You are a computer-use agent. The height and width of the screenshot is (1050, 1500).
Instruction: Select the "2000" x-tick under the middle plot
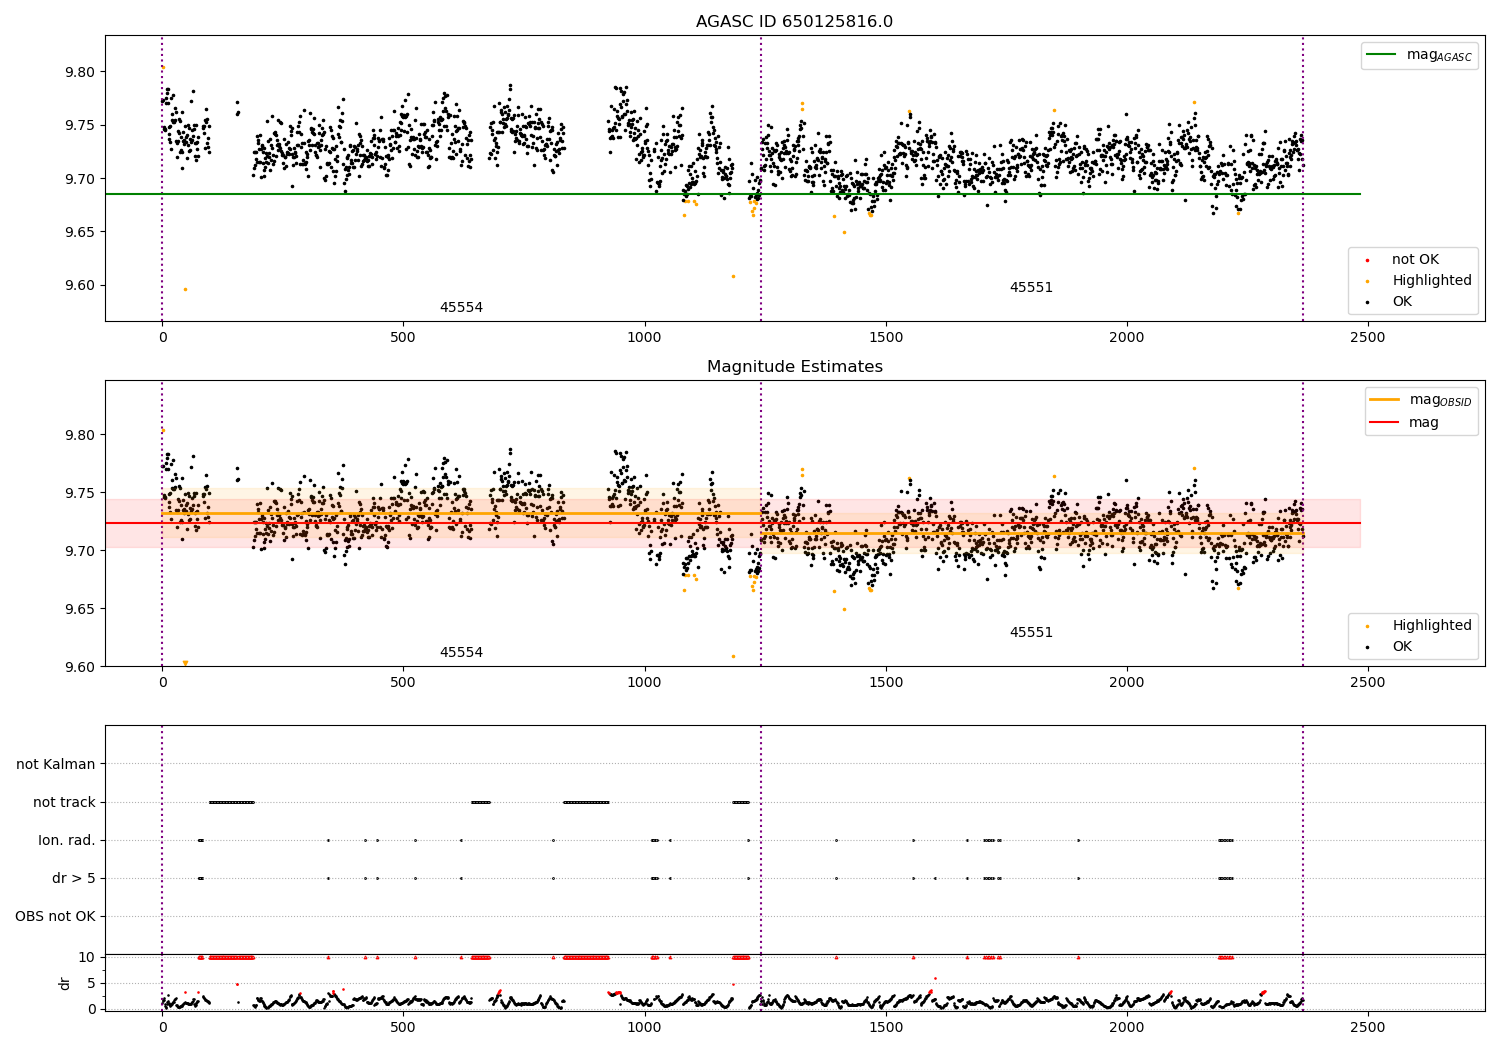pos(1127,683)
